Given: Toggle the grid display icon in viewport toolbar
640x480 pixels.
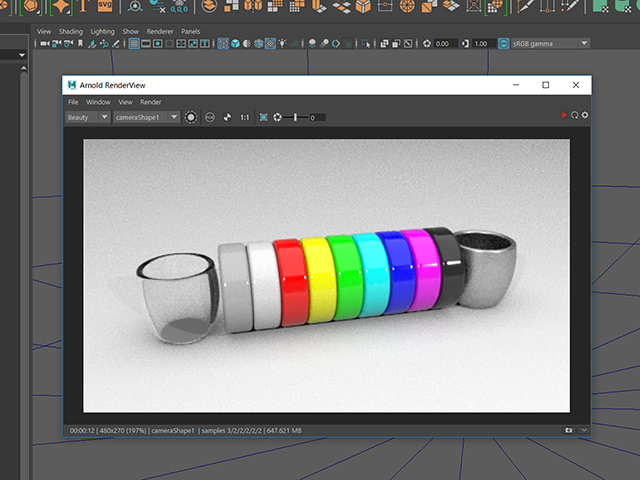Looking at the screenshot, I should coord(134,44).
